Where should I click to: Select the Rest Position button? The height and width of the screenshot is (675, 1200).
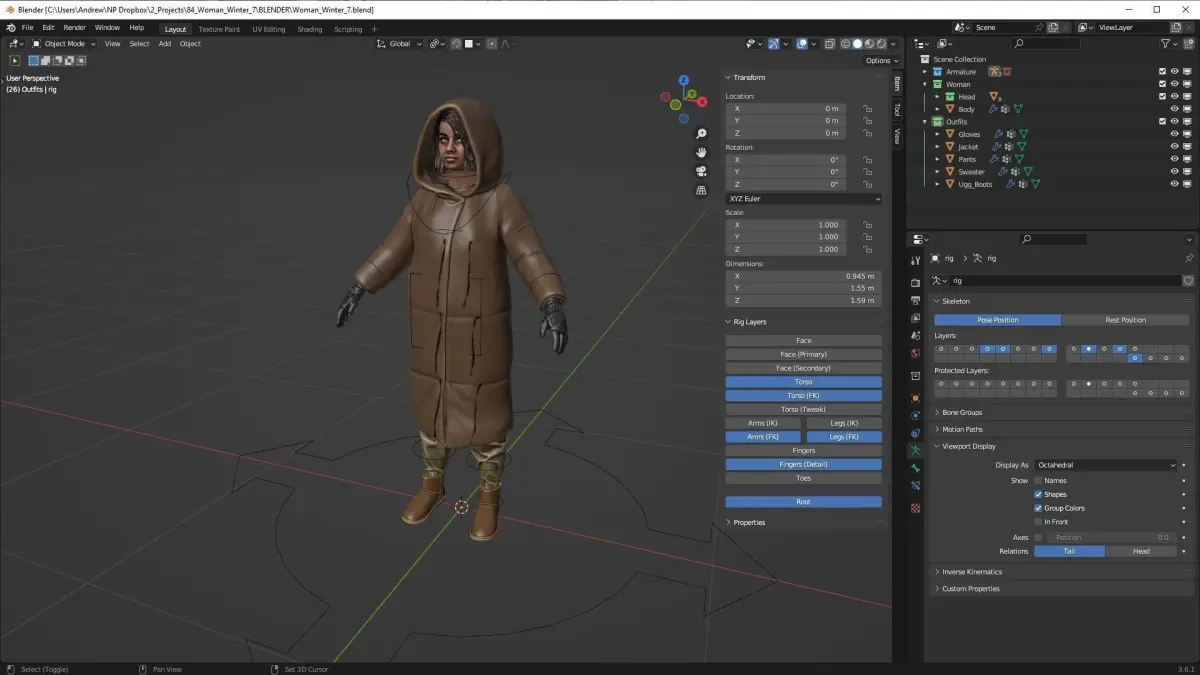pyautogui.click(x=1126, y=320)
